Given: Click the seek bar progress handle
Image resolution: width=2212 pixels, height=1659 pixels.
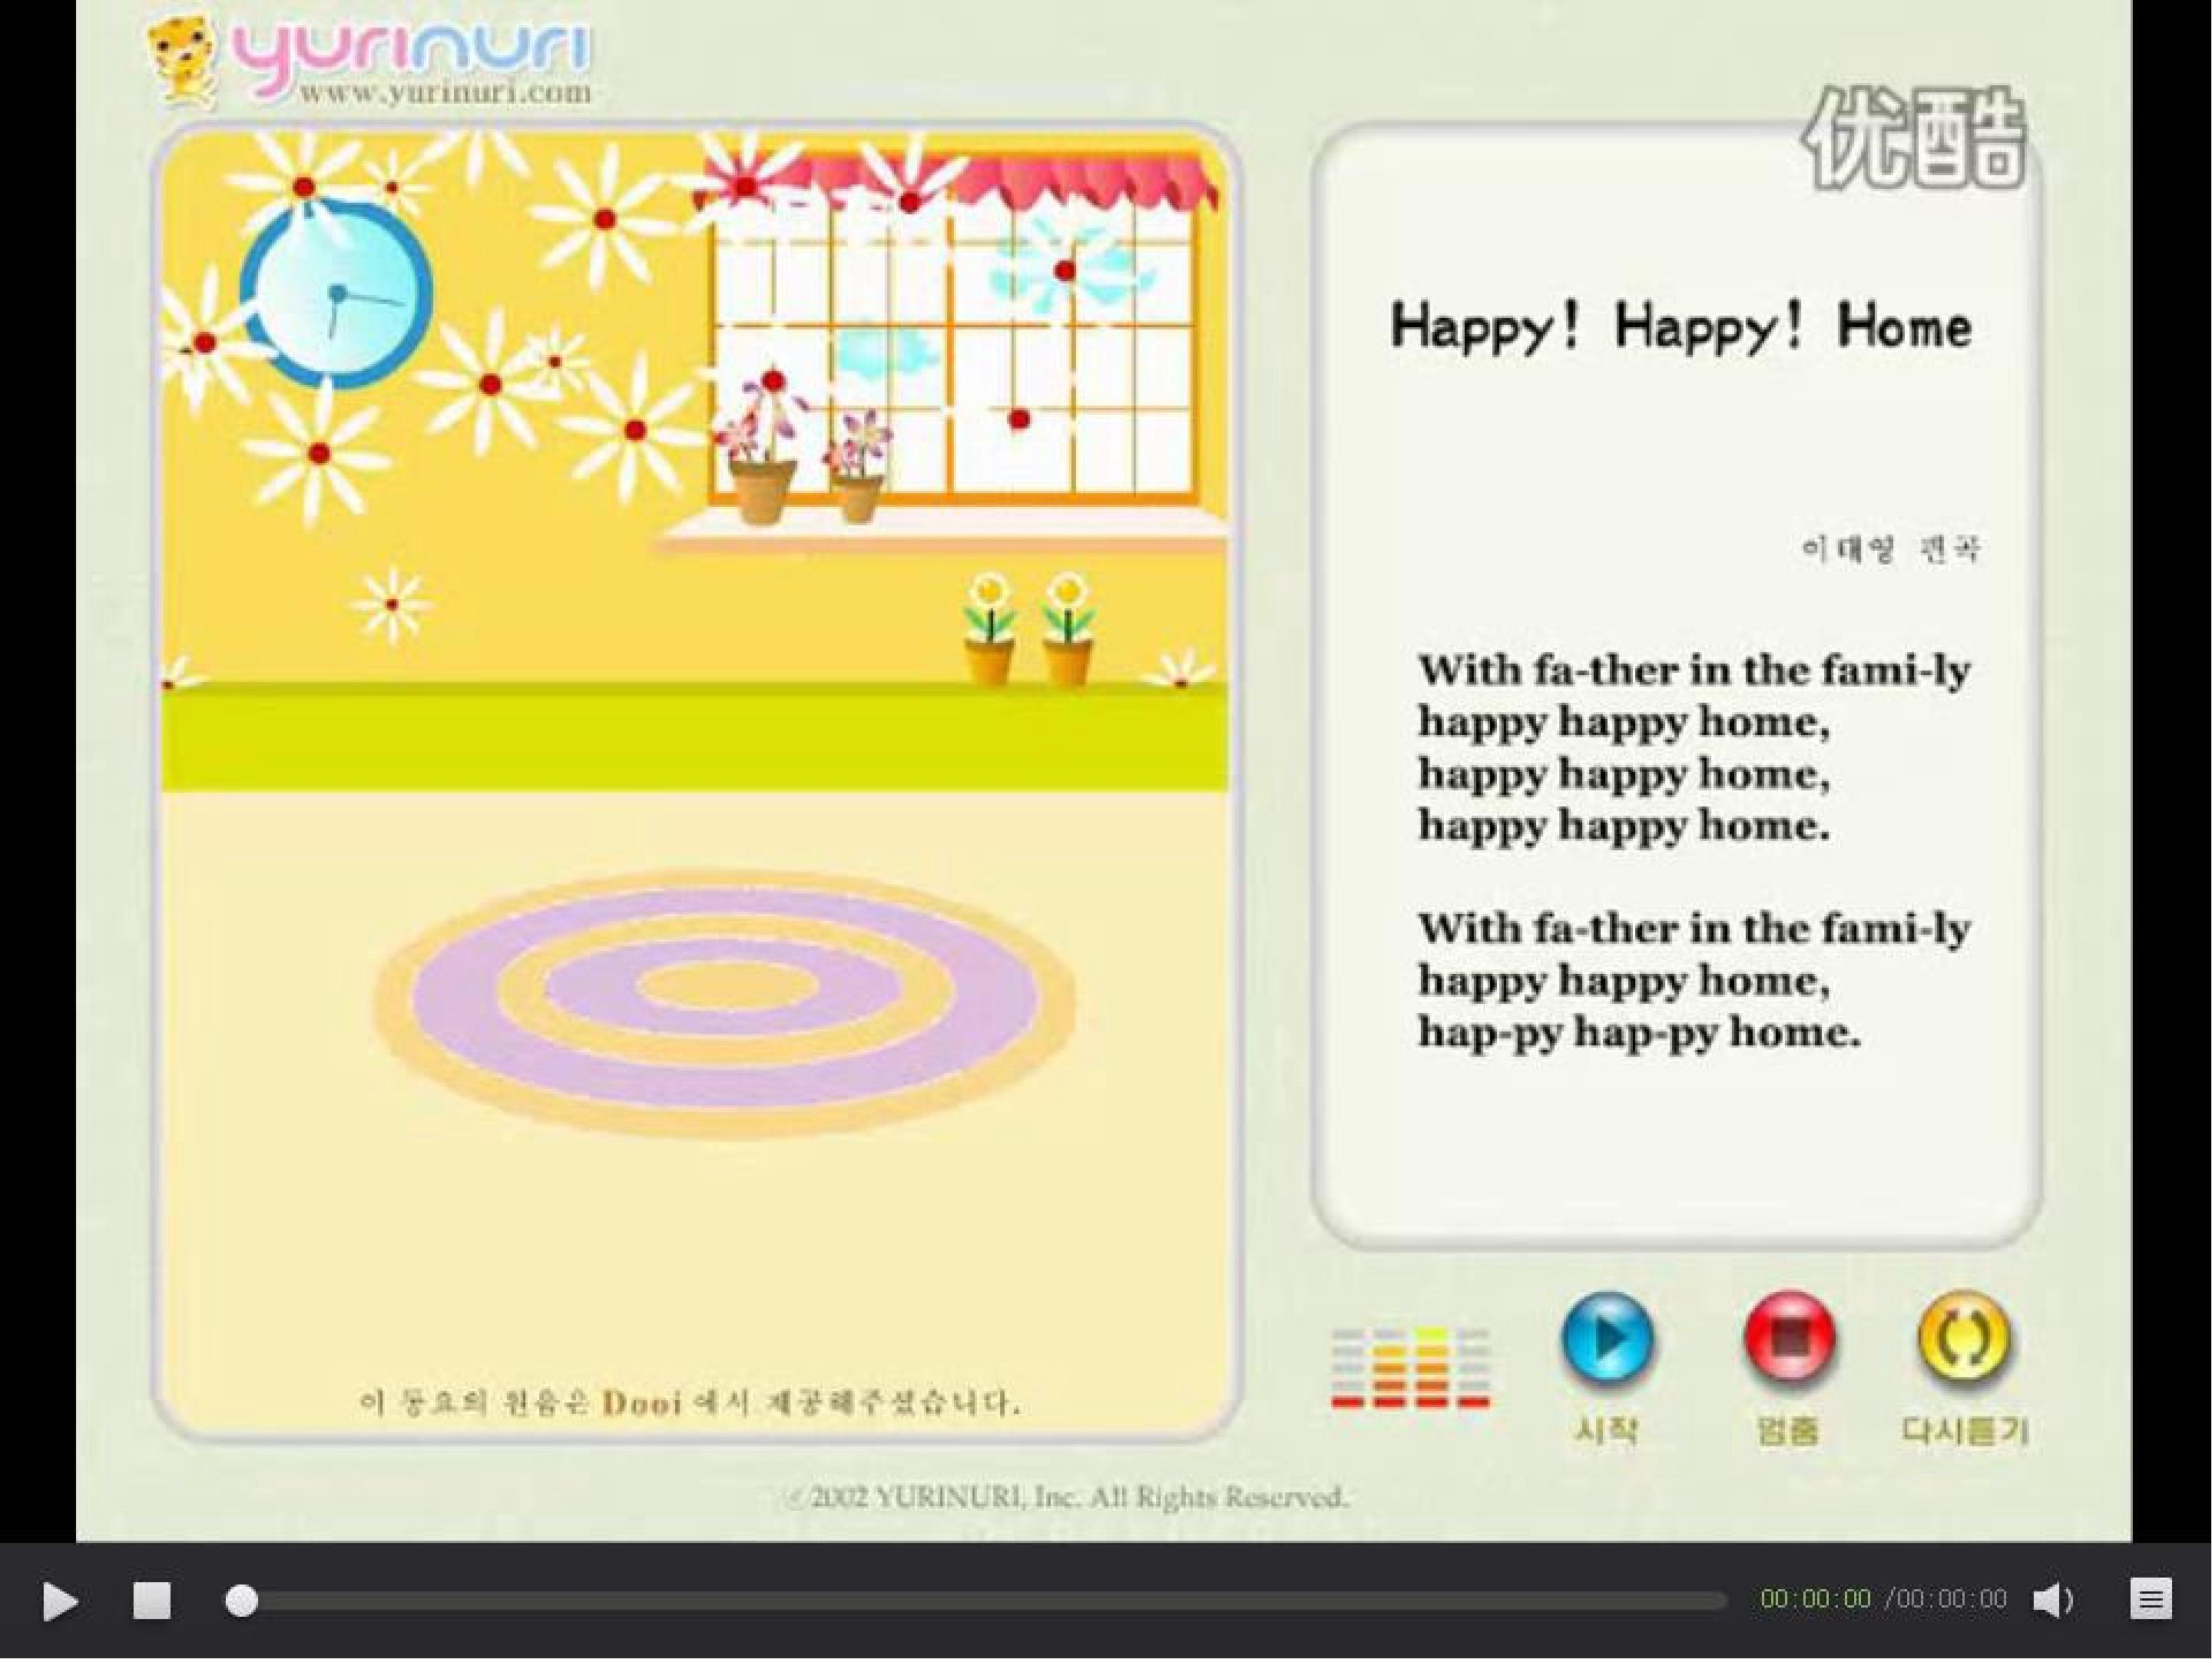Looking at the screenshot, I should [241, 1601].
